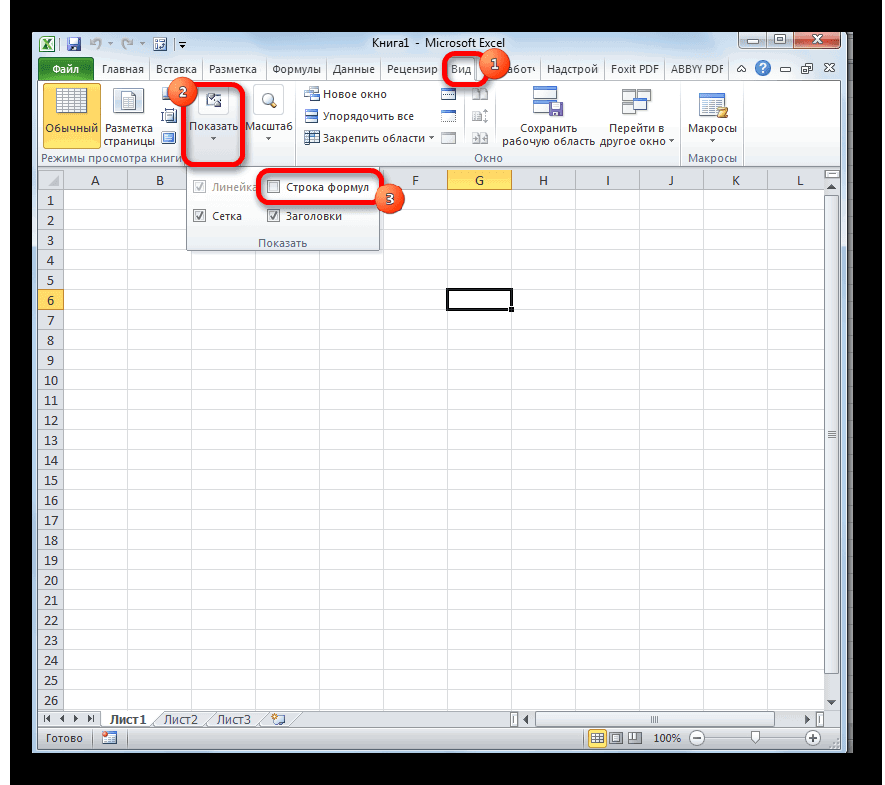Click the macro record icon in status bar
Screen dimensions: 885x785
click(109, 738)
